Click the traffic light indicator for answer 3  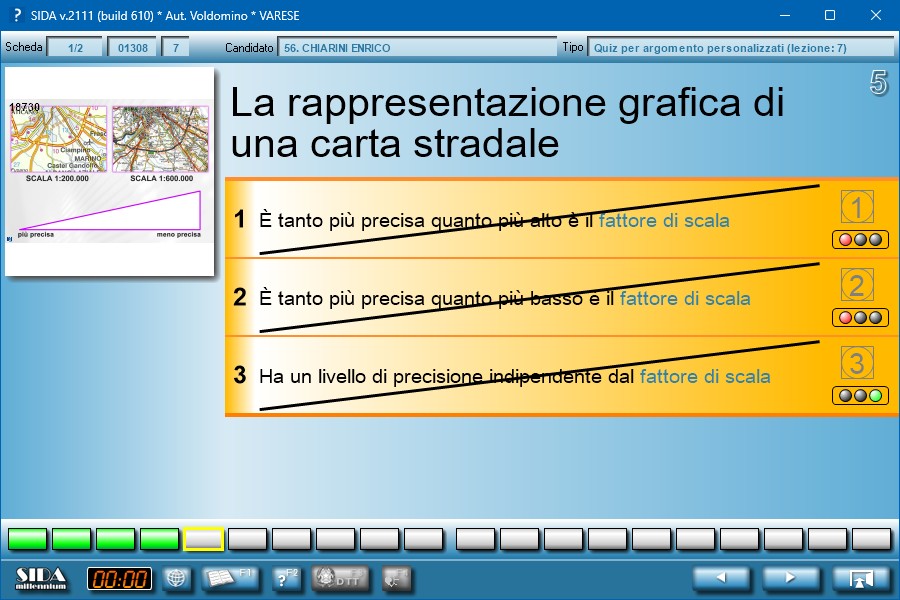coord(859,396)
